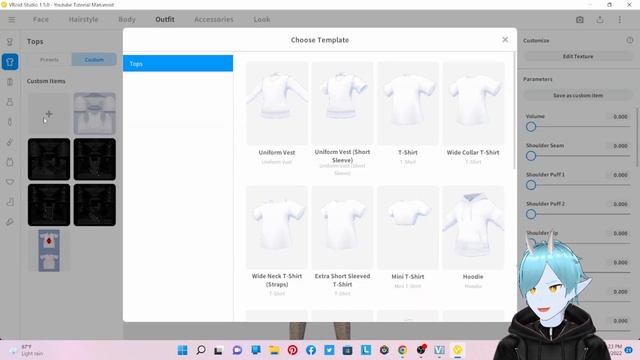Open Windows Start button on taskbar
Image resolution: width=640 pixels, height=360 pixels.
click(x=182, y=350)
